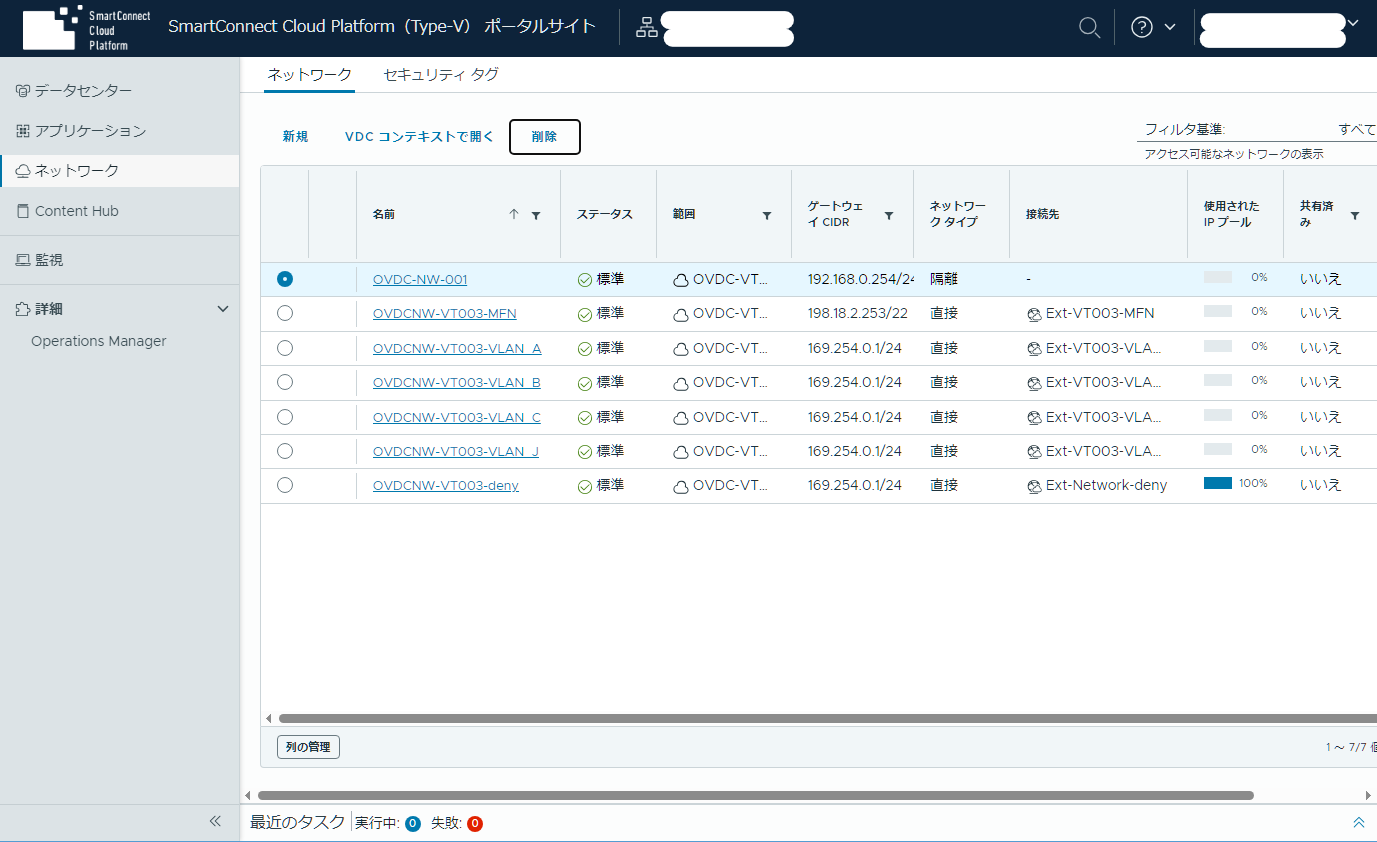Select radio button for OVDCNW-VT003-deny
The width and height of the screenshot is (1377, 842).
click(x=285, y=485)
